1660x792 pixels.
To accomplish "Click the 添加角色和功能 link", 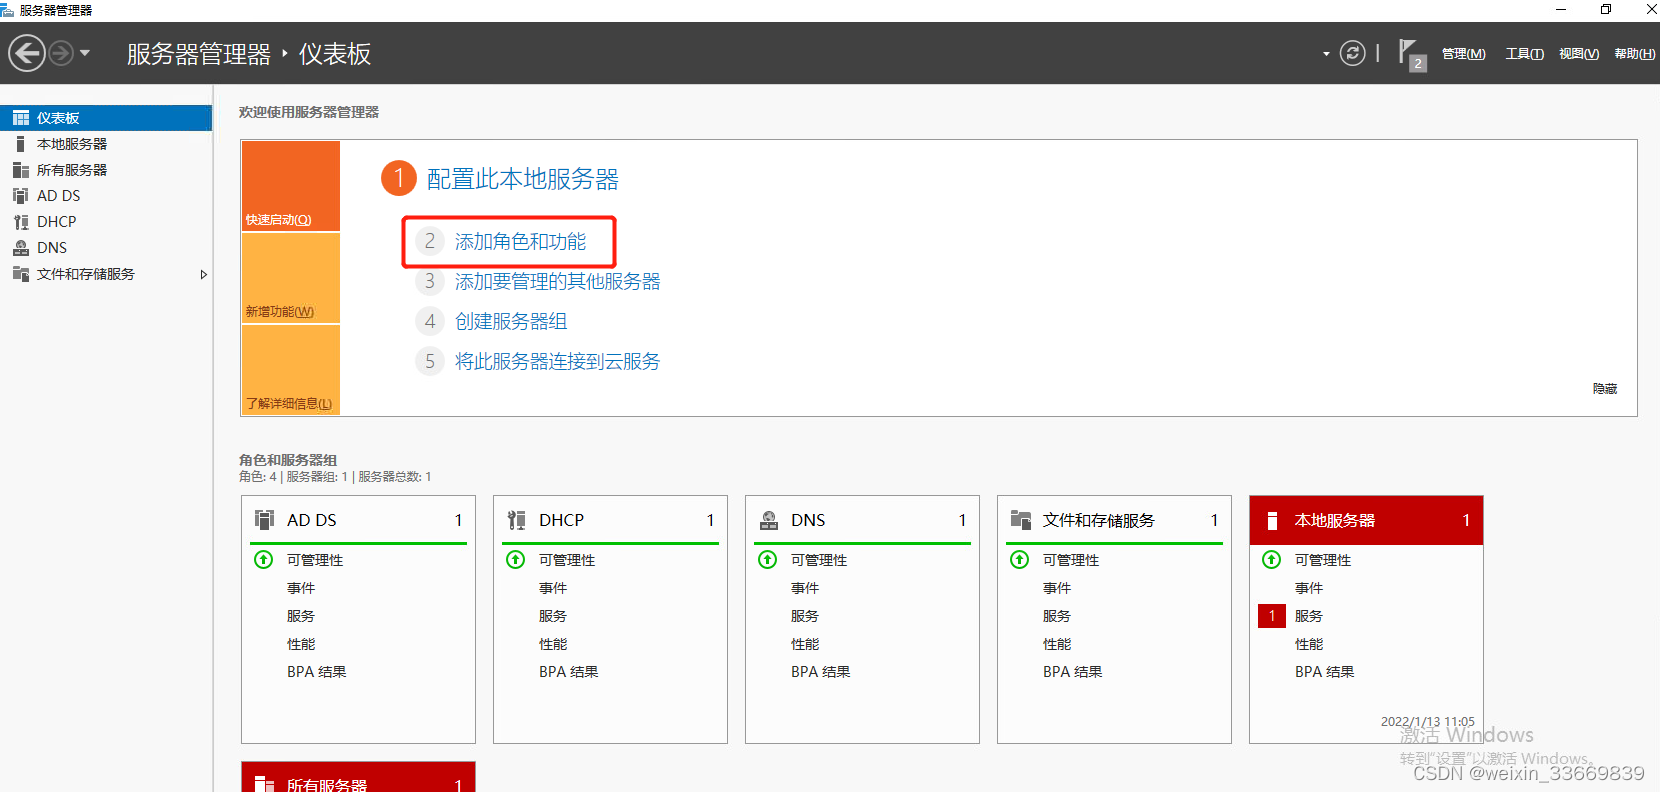I will click(520, 242).
